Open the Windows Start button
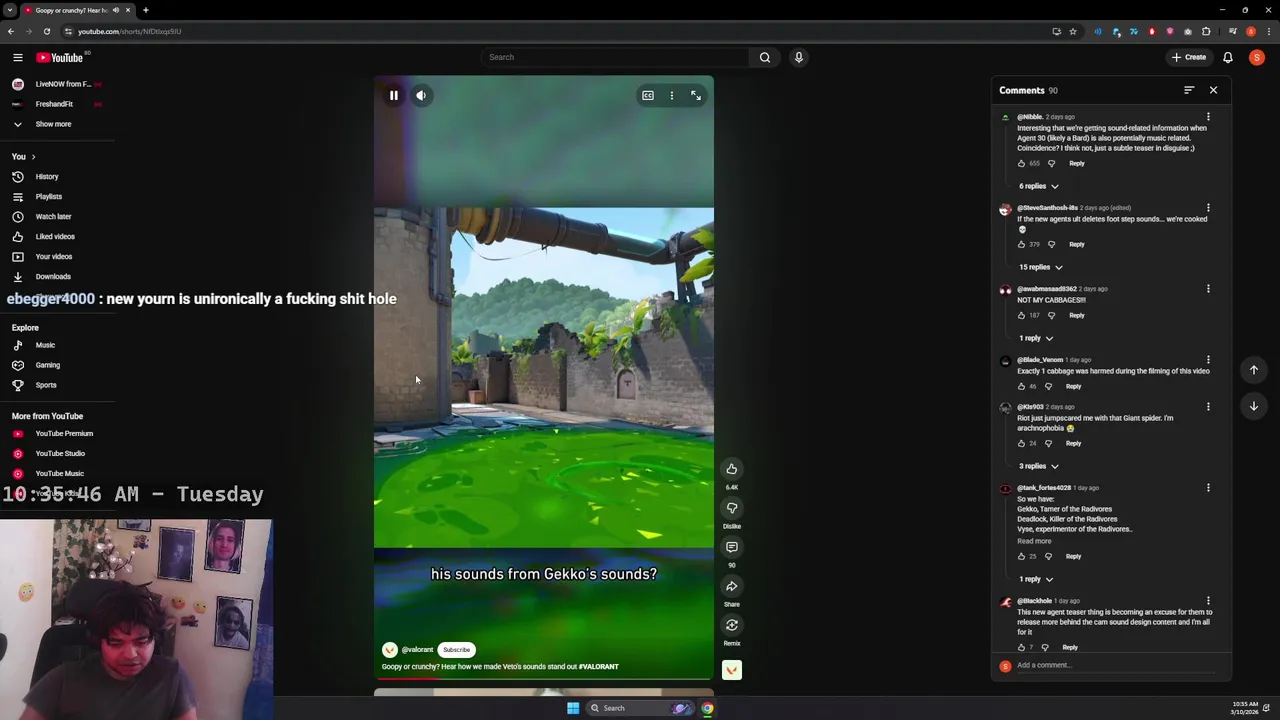The image size is (1280, 720). (x=573, y=708)
